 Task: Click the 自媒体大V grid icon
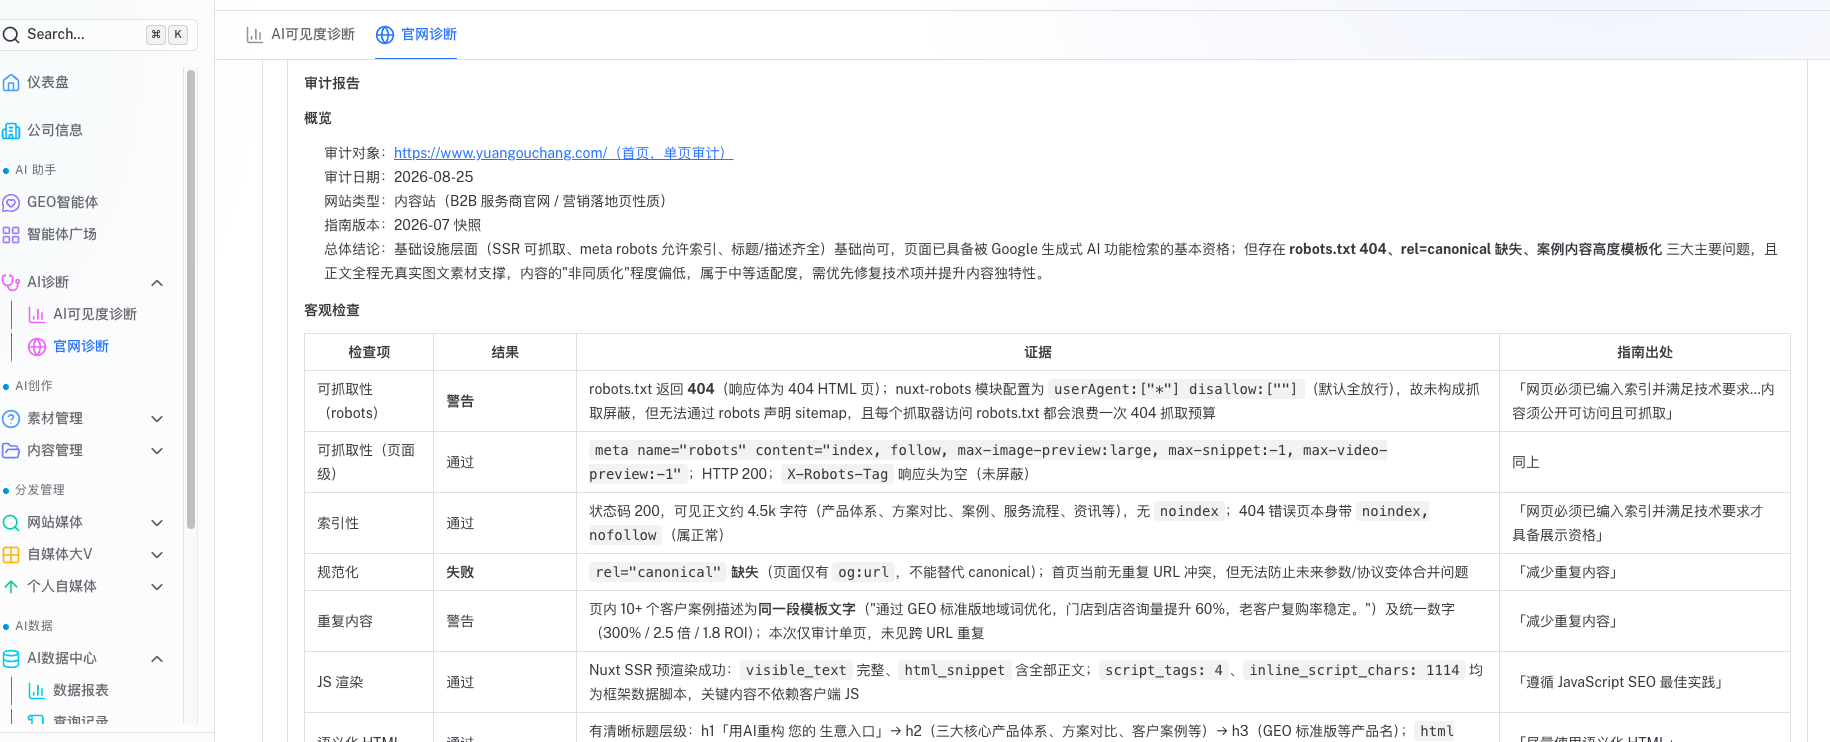tap(11, 554)
